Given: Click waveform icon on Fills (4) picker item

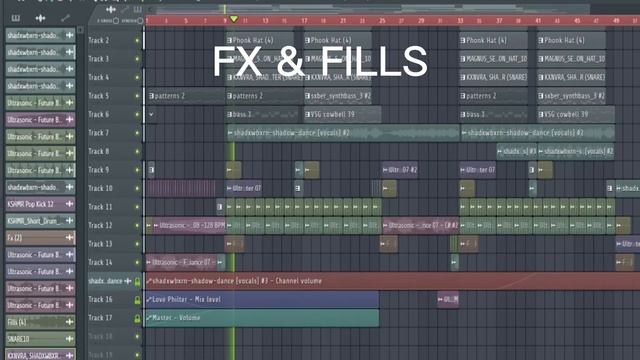Looking at the screenshot, I should pos(70,322).
